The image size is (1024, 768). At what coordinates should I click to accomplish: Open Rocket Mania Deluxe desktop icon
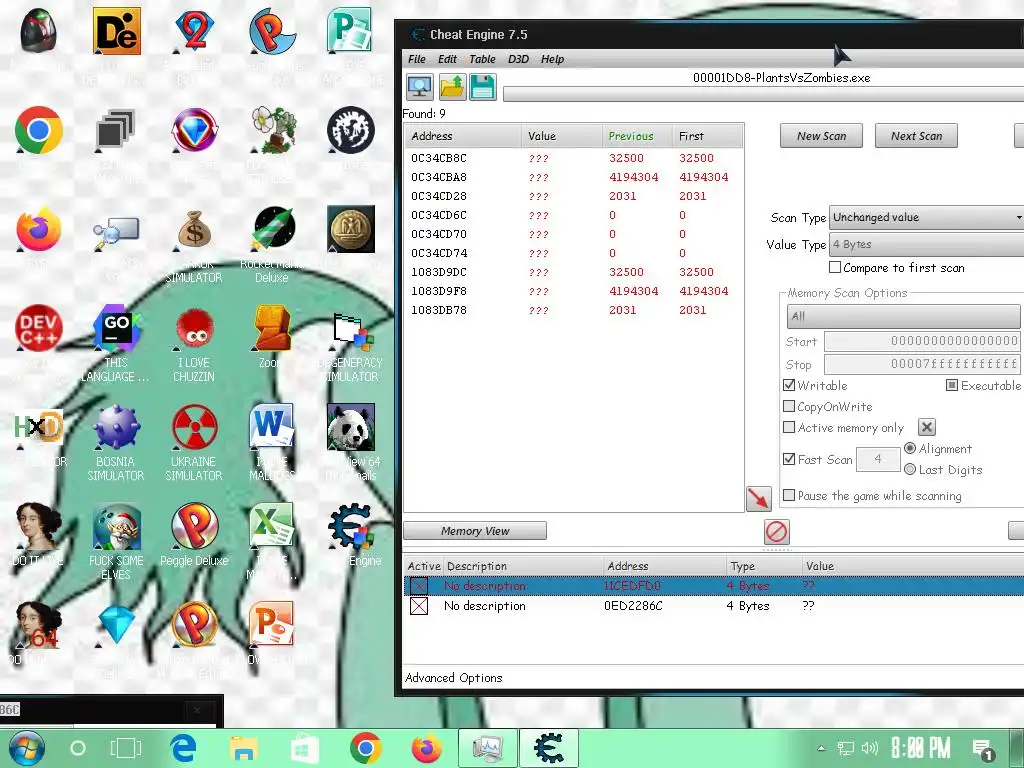[x=272, y=229]
